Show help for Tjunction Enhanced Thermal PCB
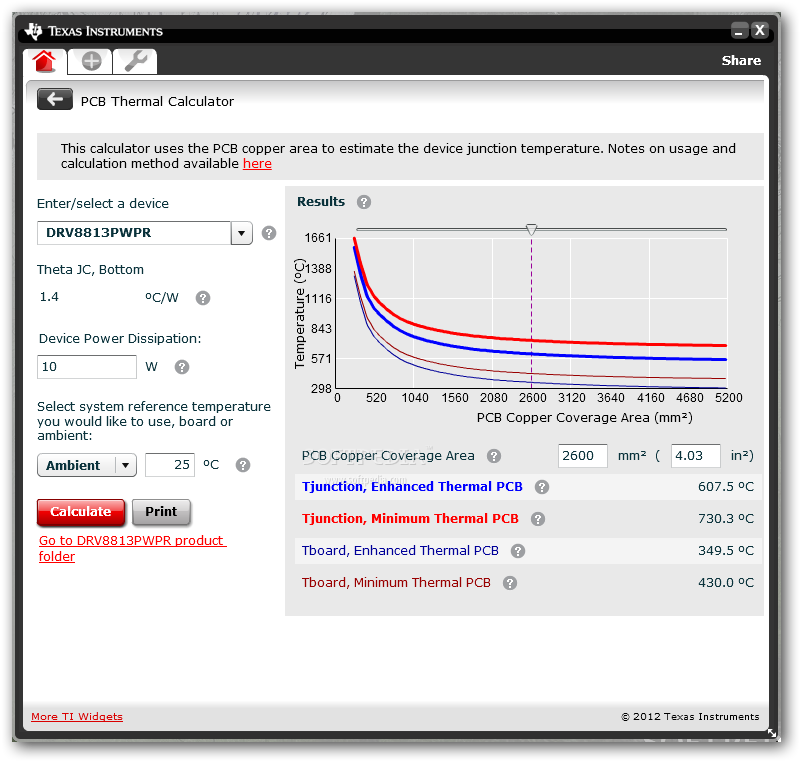Image resolution: width=801 pixels, height=762 pixels. click(x=541, y=487)
